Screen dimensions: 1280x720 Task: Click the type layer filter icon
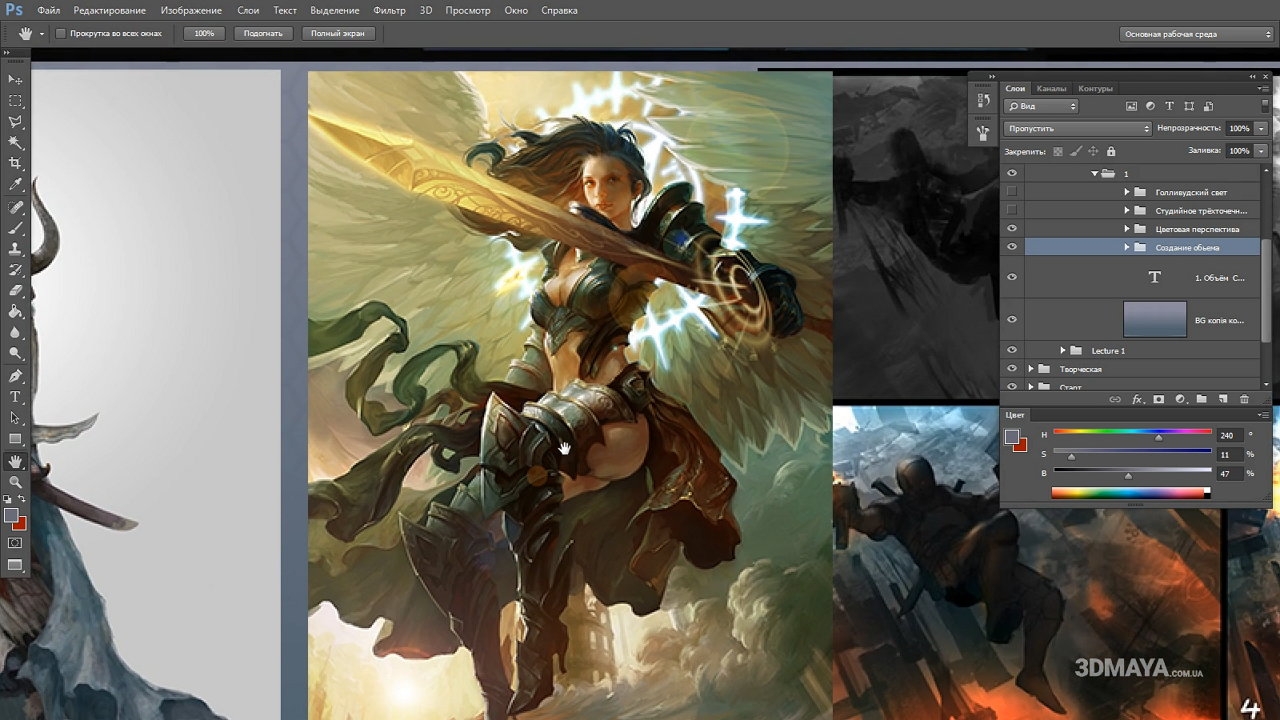point(1170,106)
